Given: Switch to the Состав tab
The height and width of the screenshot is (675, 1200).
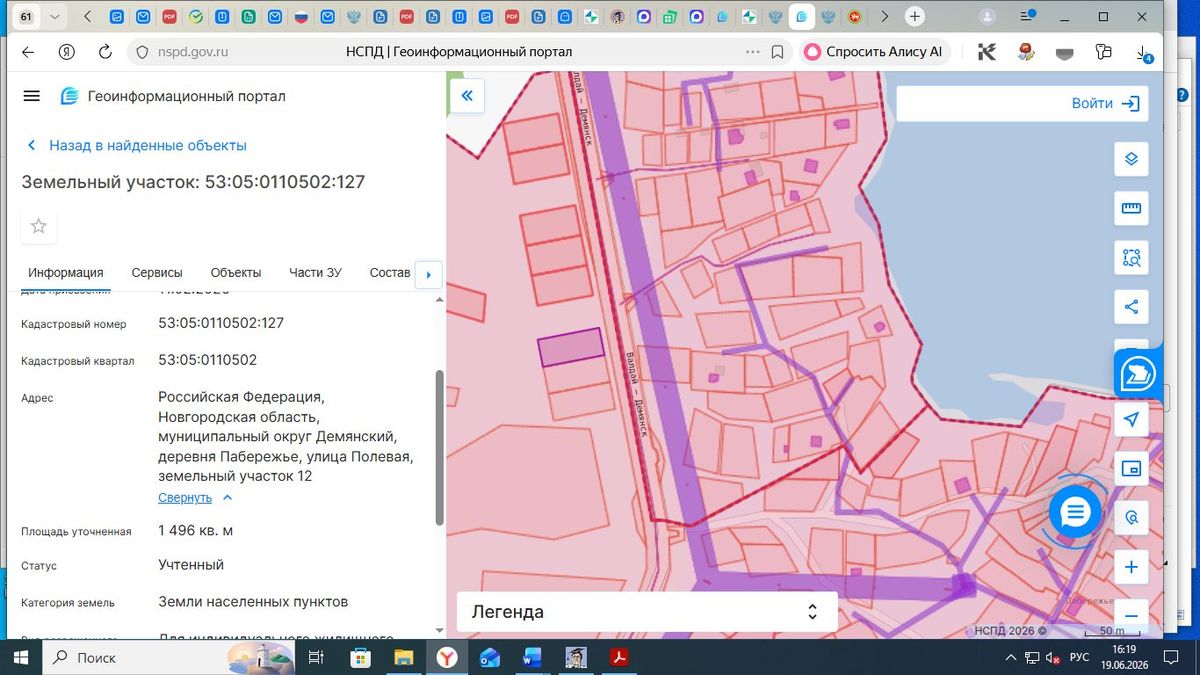Looking at the screenshot, I should point(390,272).
